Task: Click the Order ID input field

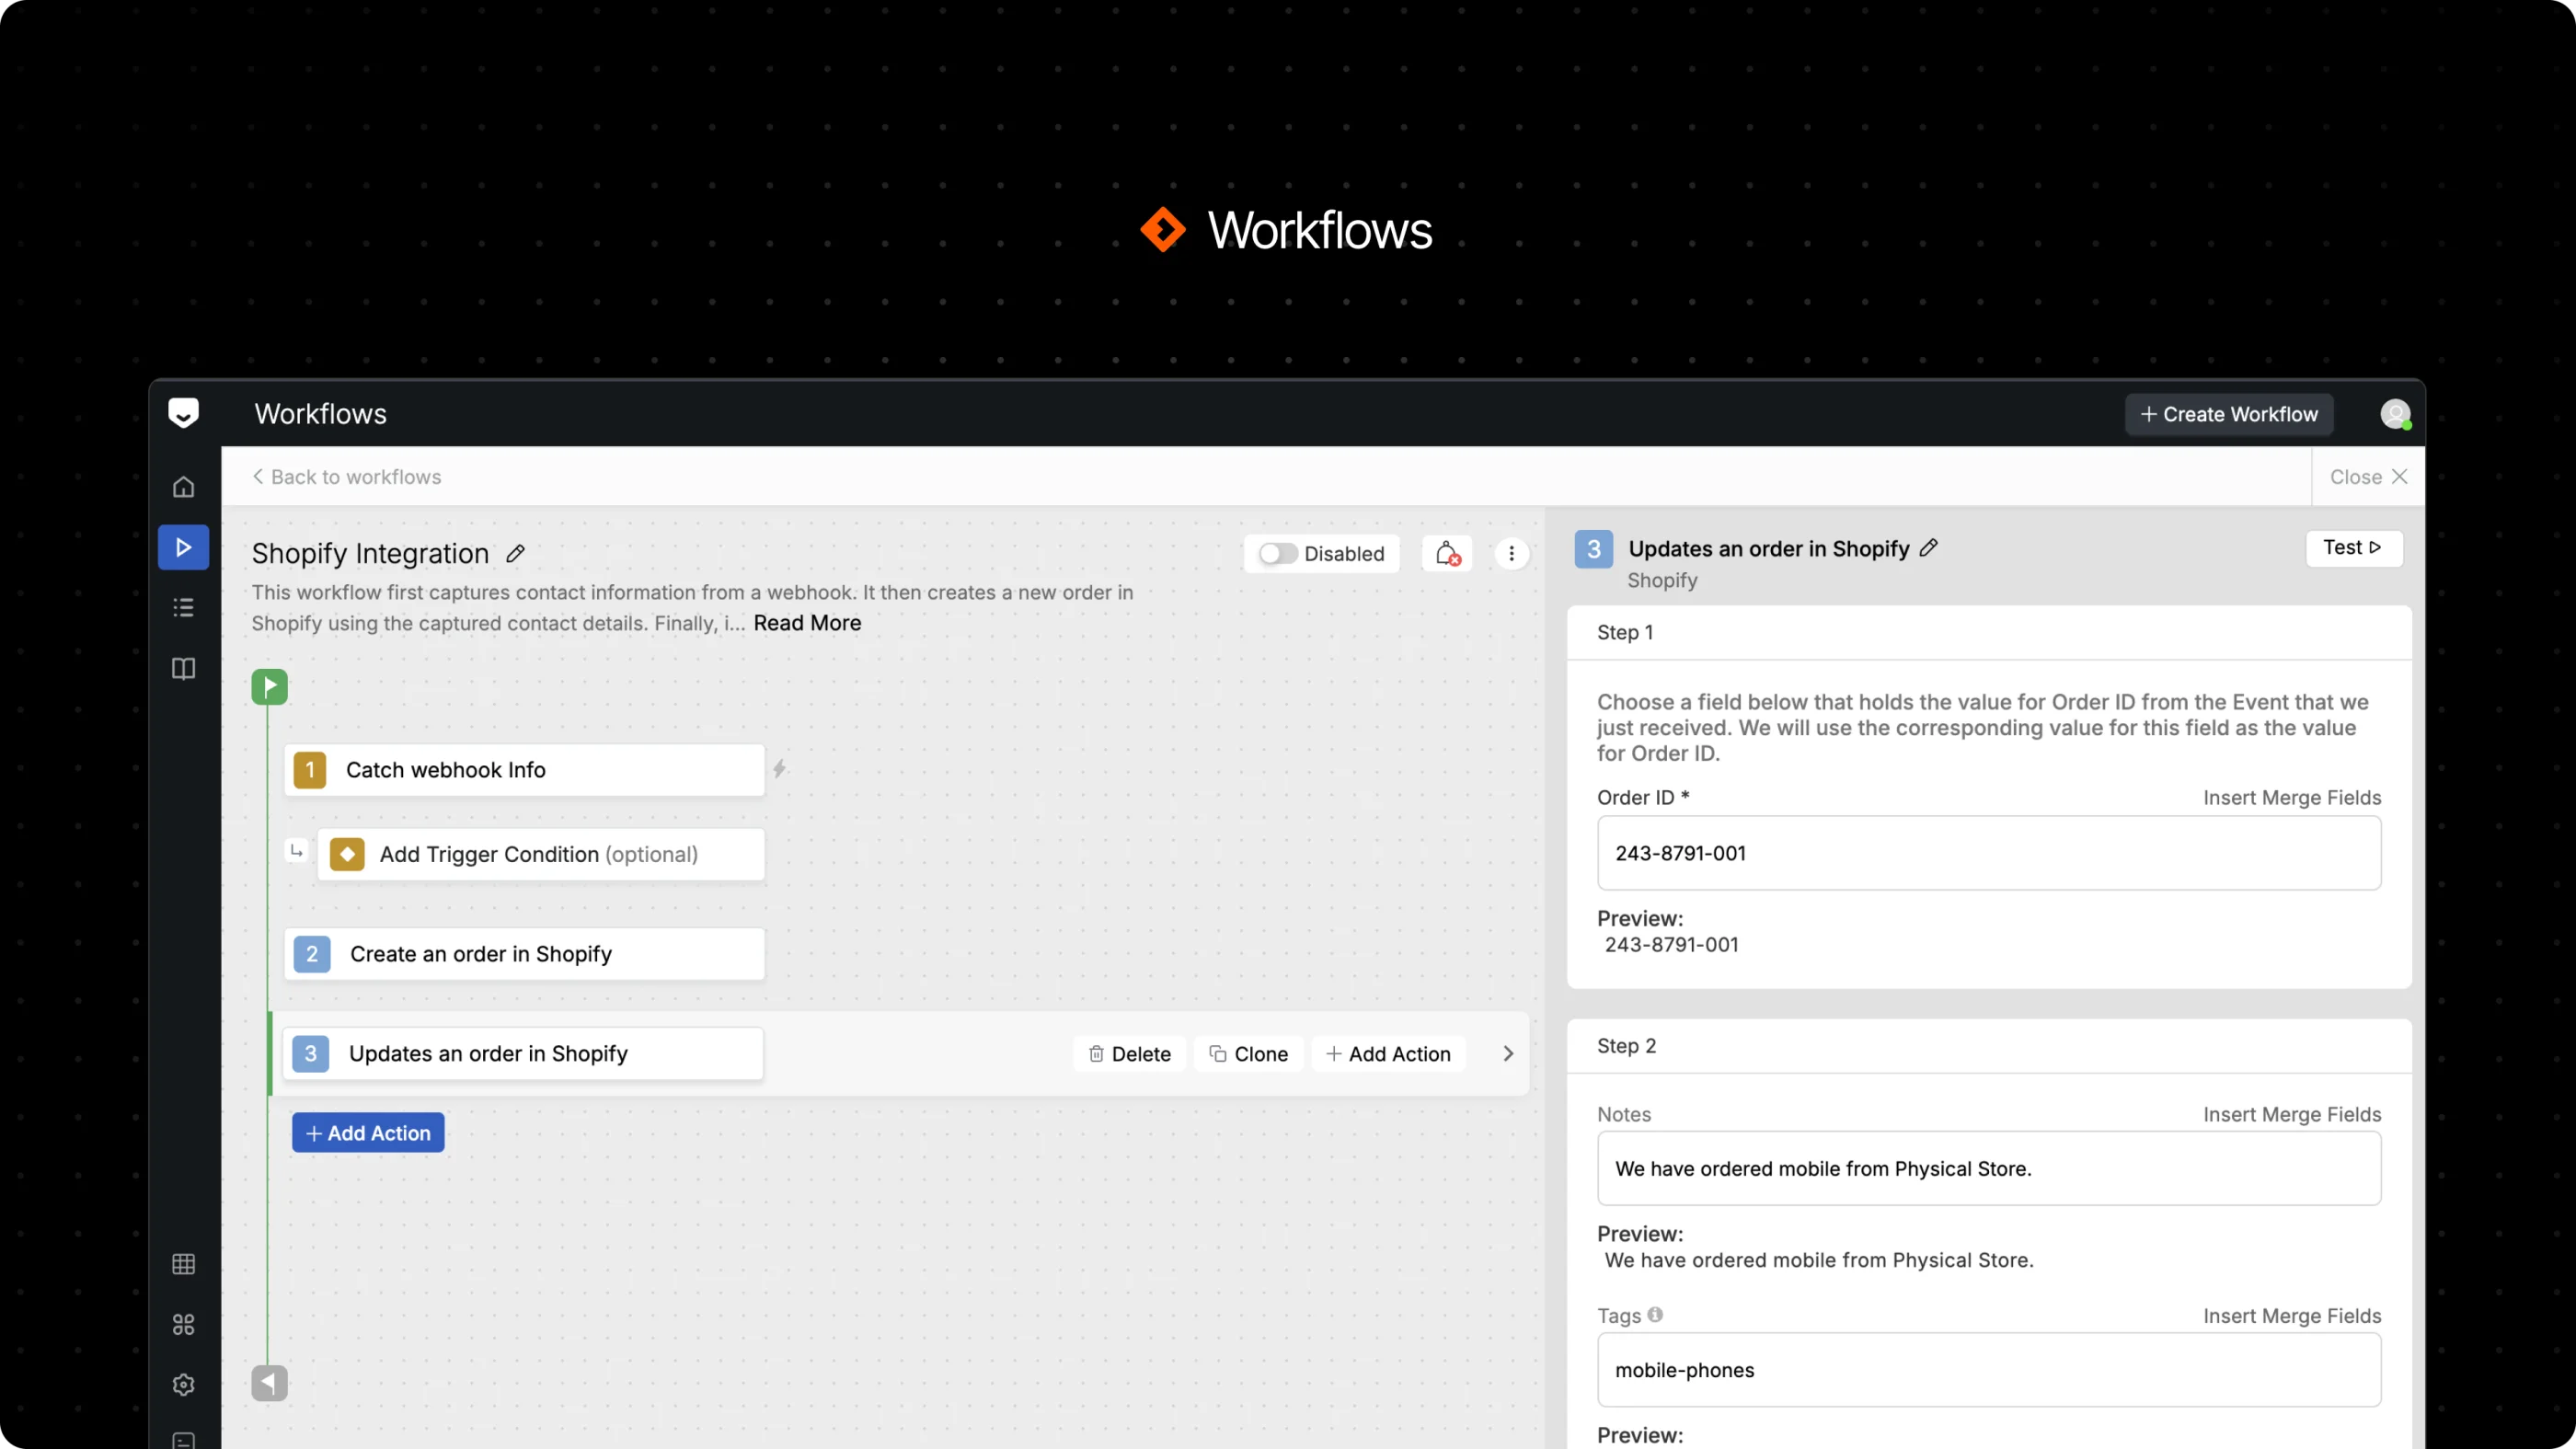Action: pos(1989,853)
